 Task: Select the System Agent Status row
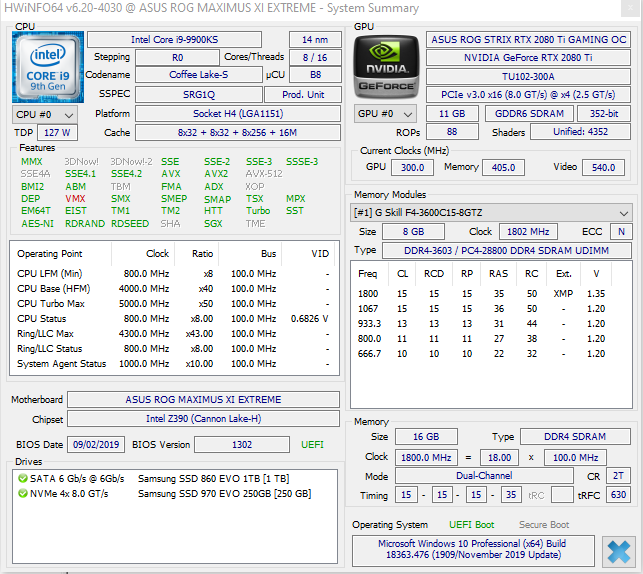pyautogui.click(x=174, y=364)
